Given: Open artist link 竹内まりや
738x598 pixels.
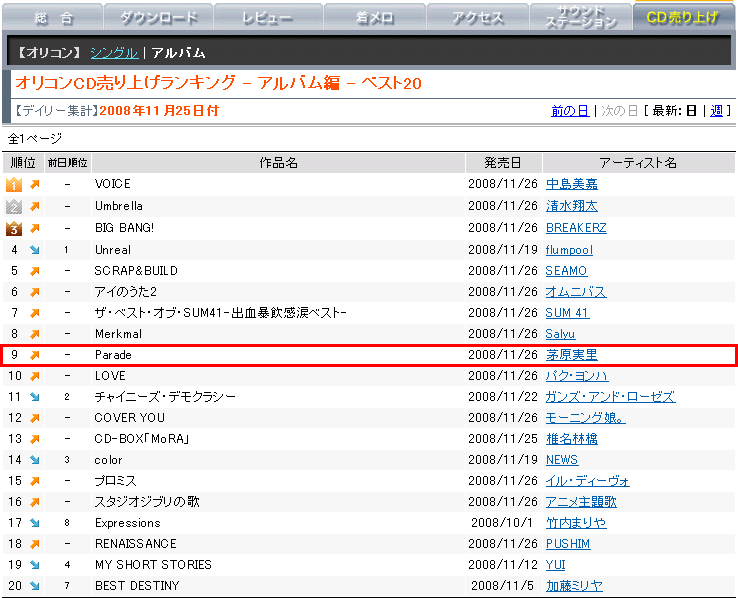Looking at the screenshot, I should point(576,523).
